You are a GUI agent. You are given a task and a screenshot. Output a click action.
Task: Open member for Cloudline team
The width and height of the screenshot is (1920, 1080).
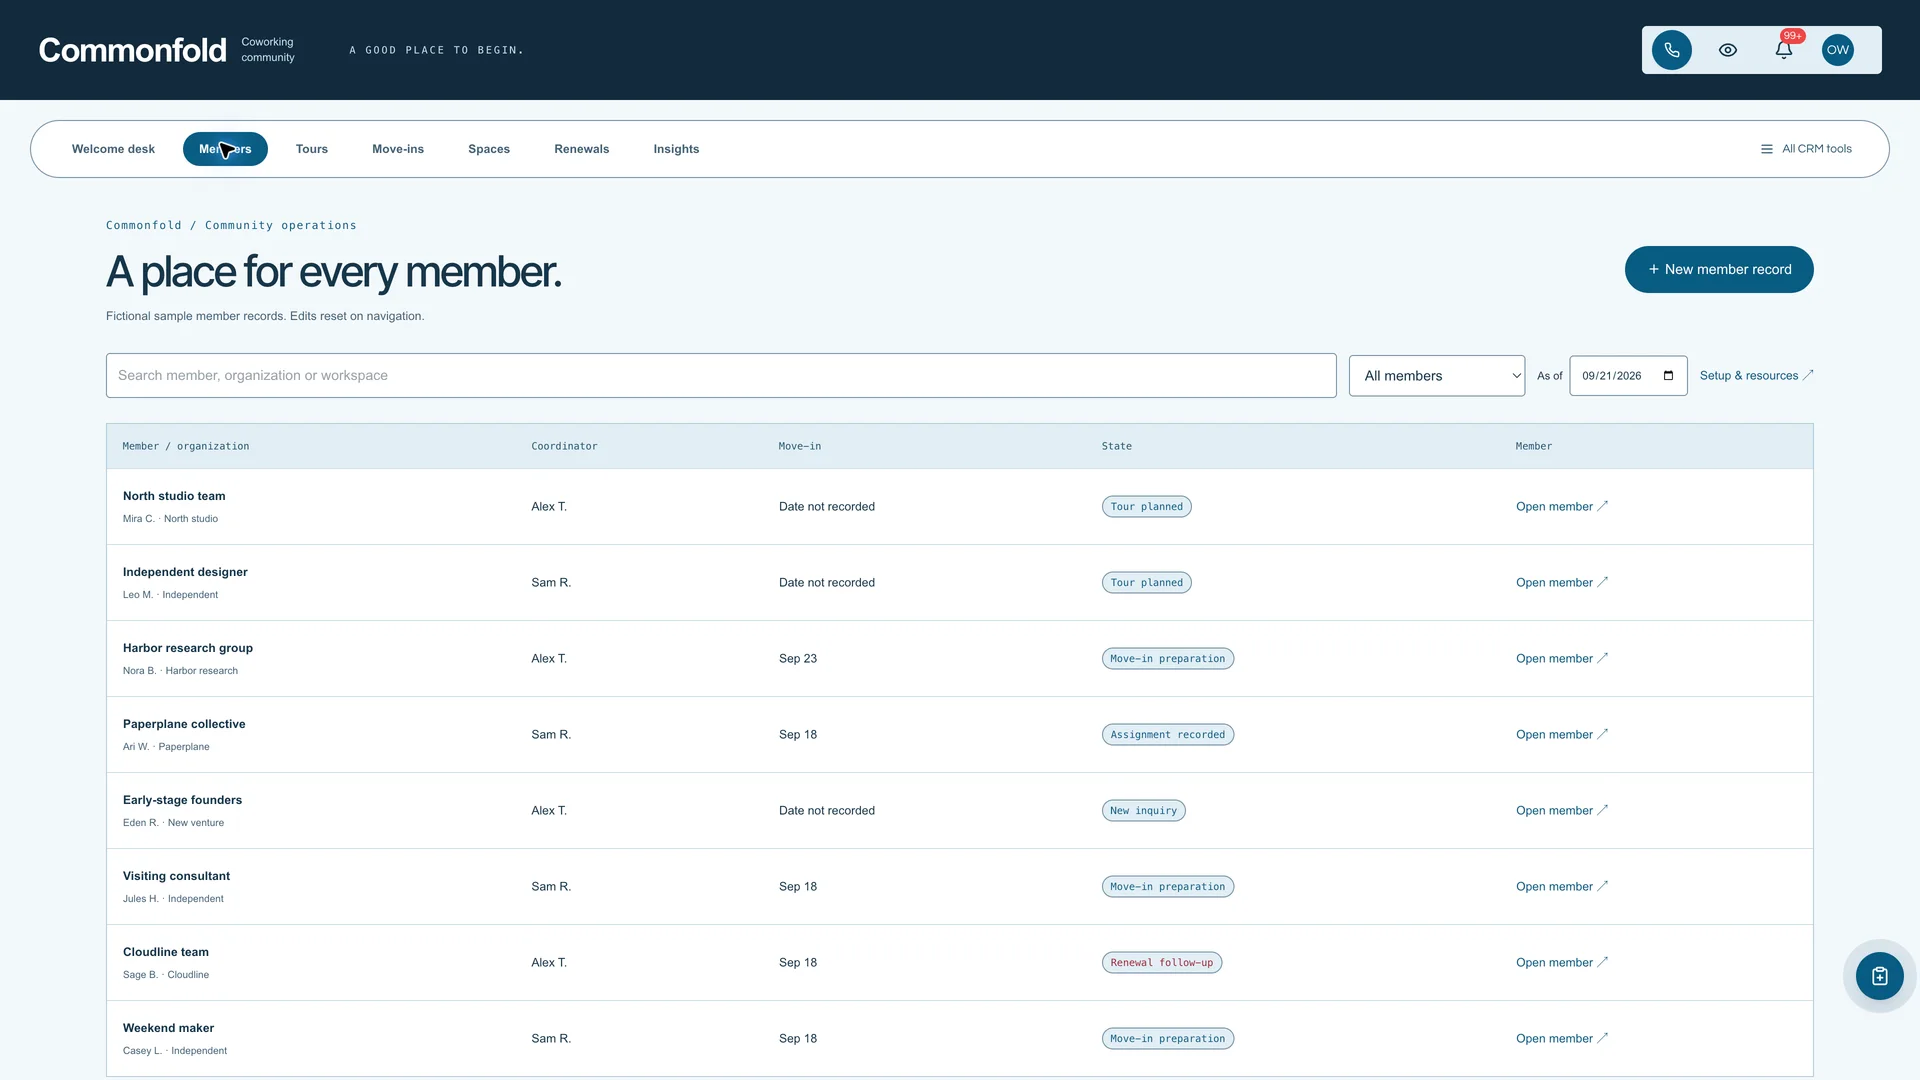(x=1562, y=963)
